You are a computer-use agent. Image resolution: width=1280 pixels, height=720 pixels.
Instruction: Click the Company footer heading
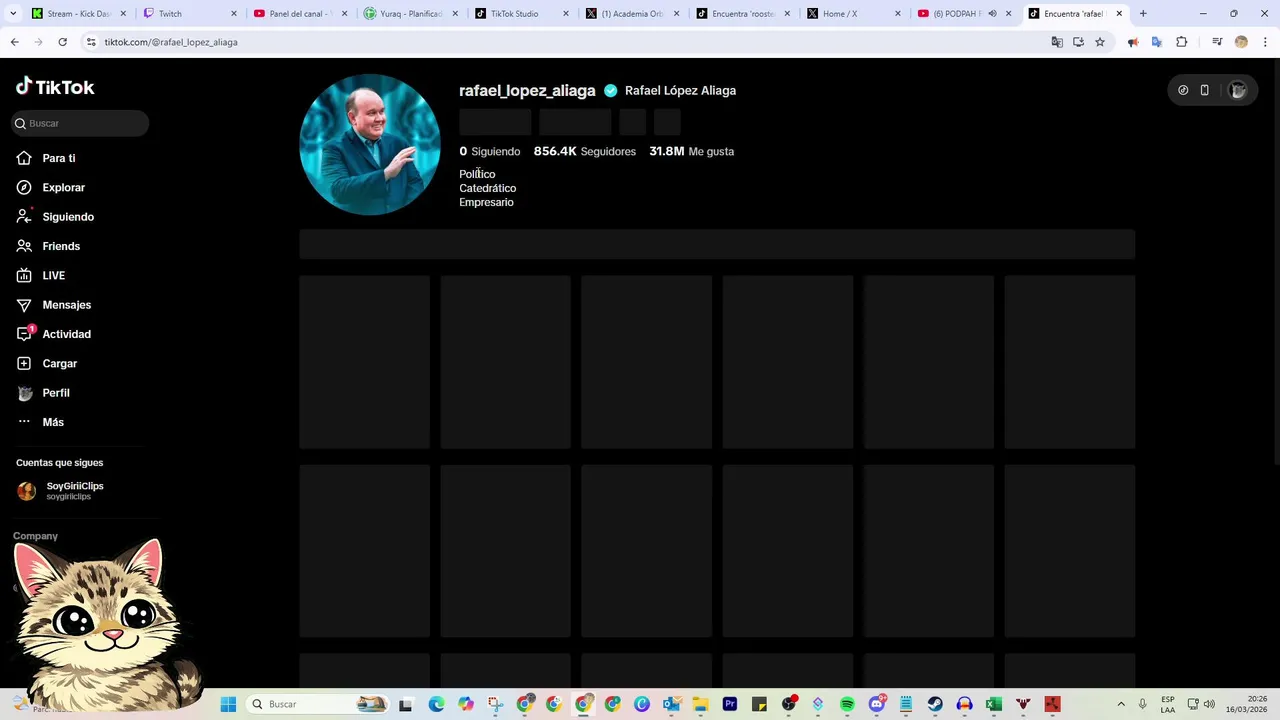click(x=35, y=536)
